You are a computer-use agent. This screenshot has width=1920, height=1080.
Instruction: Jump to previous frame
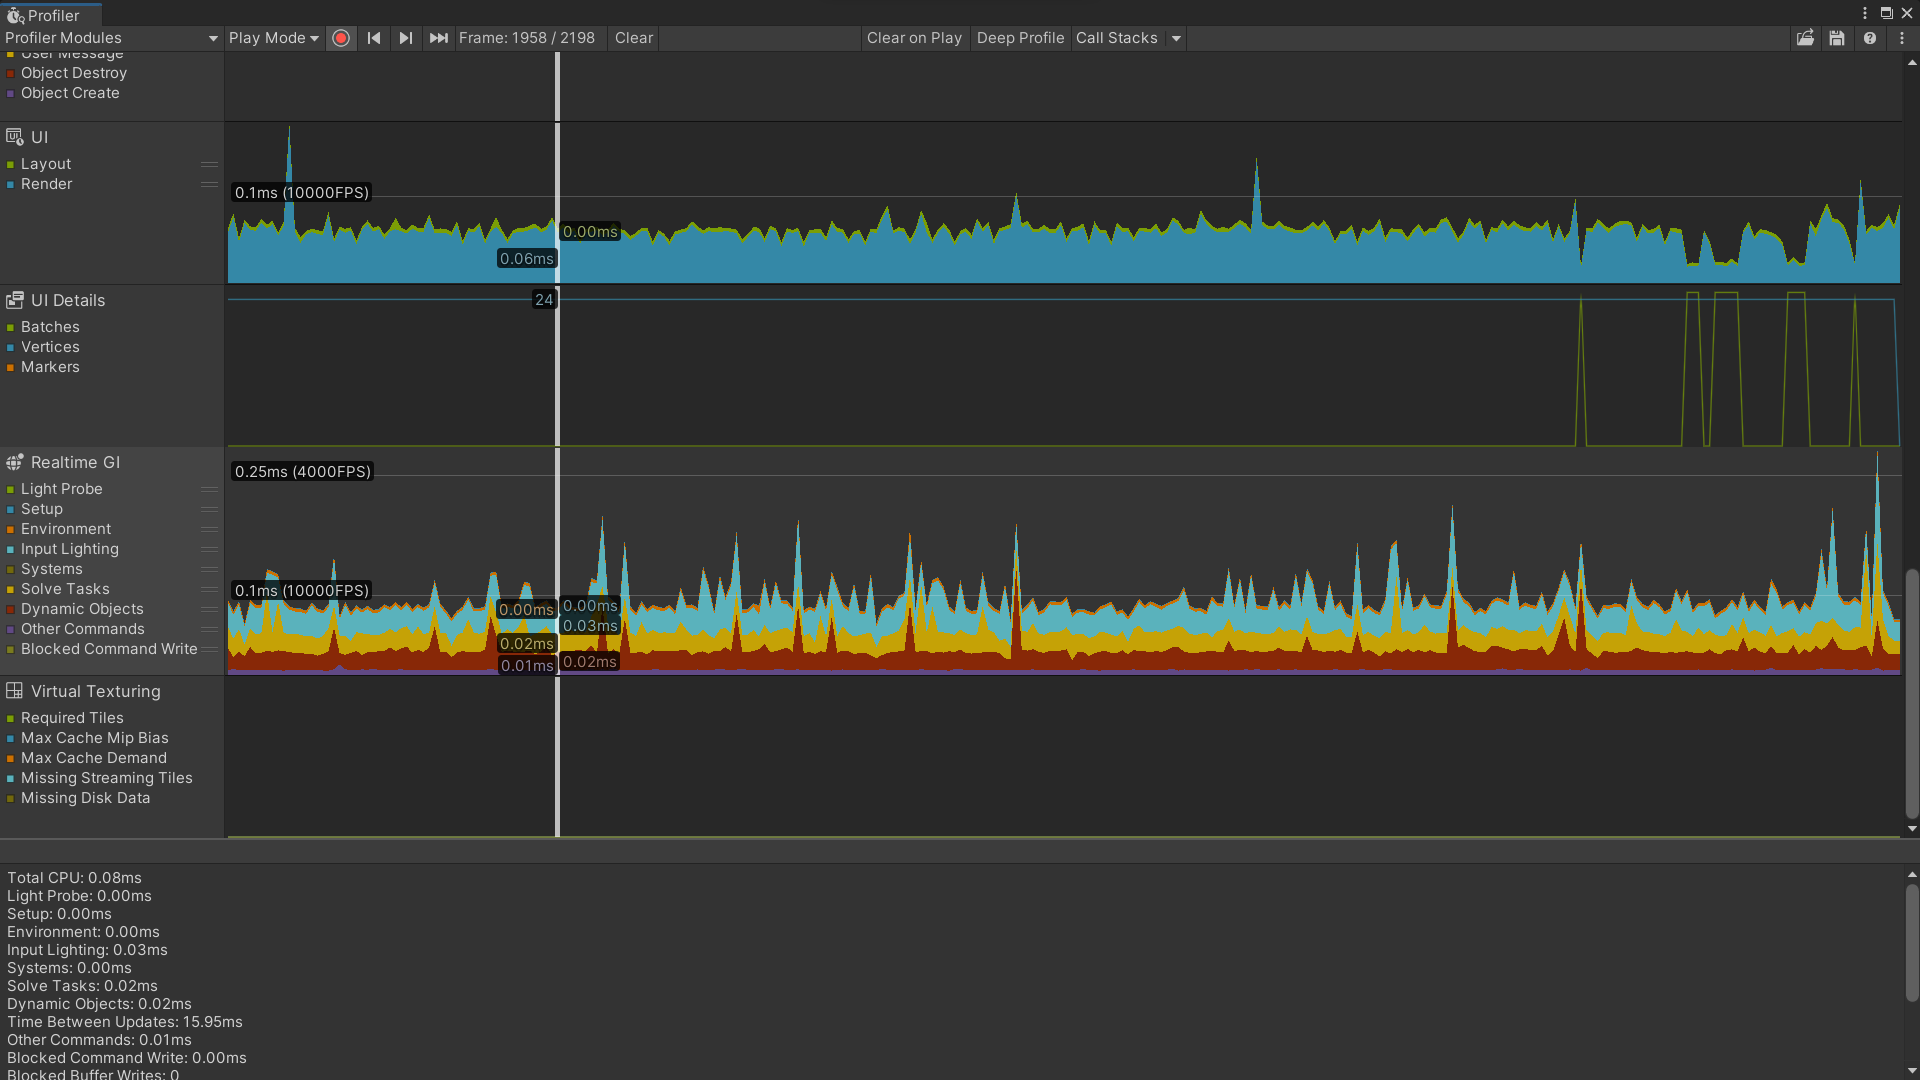(x=374, y=38)
